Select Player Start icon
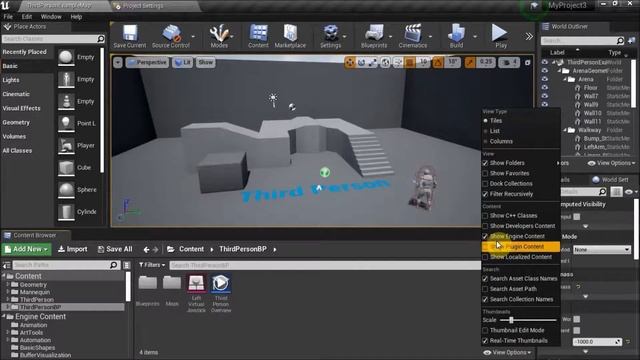This screenshot has width=640, height=360. [x=66, y=145]
